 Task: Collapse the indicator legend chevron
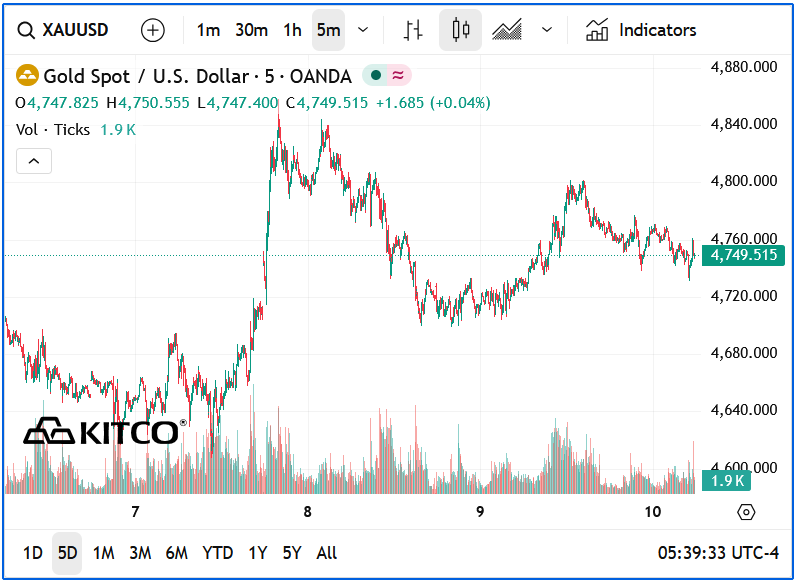tap(34, 161)
